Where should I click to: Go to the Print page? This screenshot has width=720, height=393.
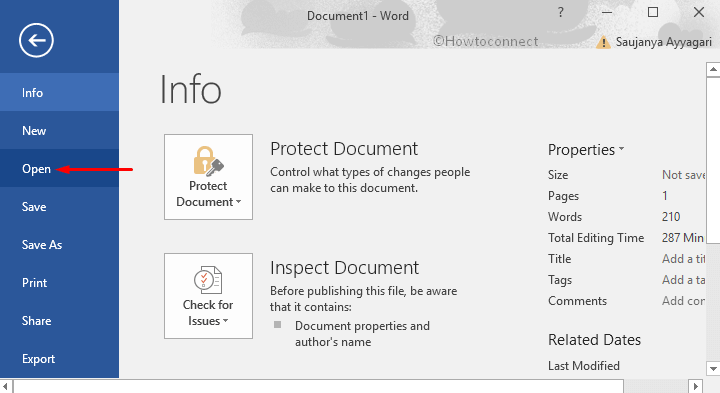pos(59,283)
